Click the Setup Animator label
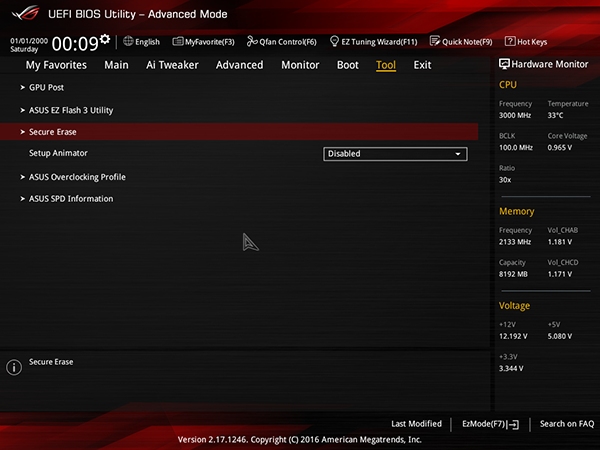Image resolution: width=600 pixels, height=450 pixels. click(58, 153)
